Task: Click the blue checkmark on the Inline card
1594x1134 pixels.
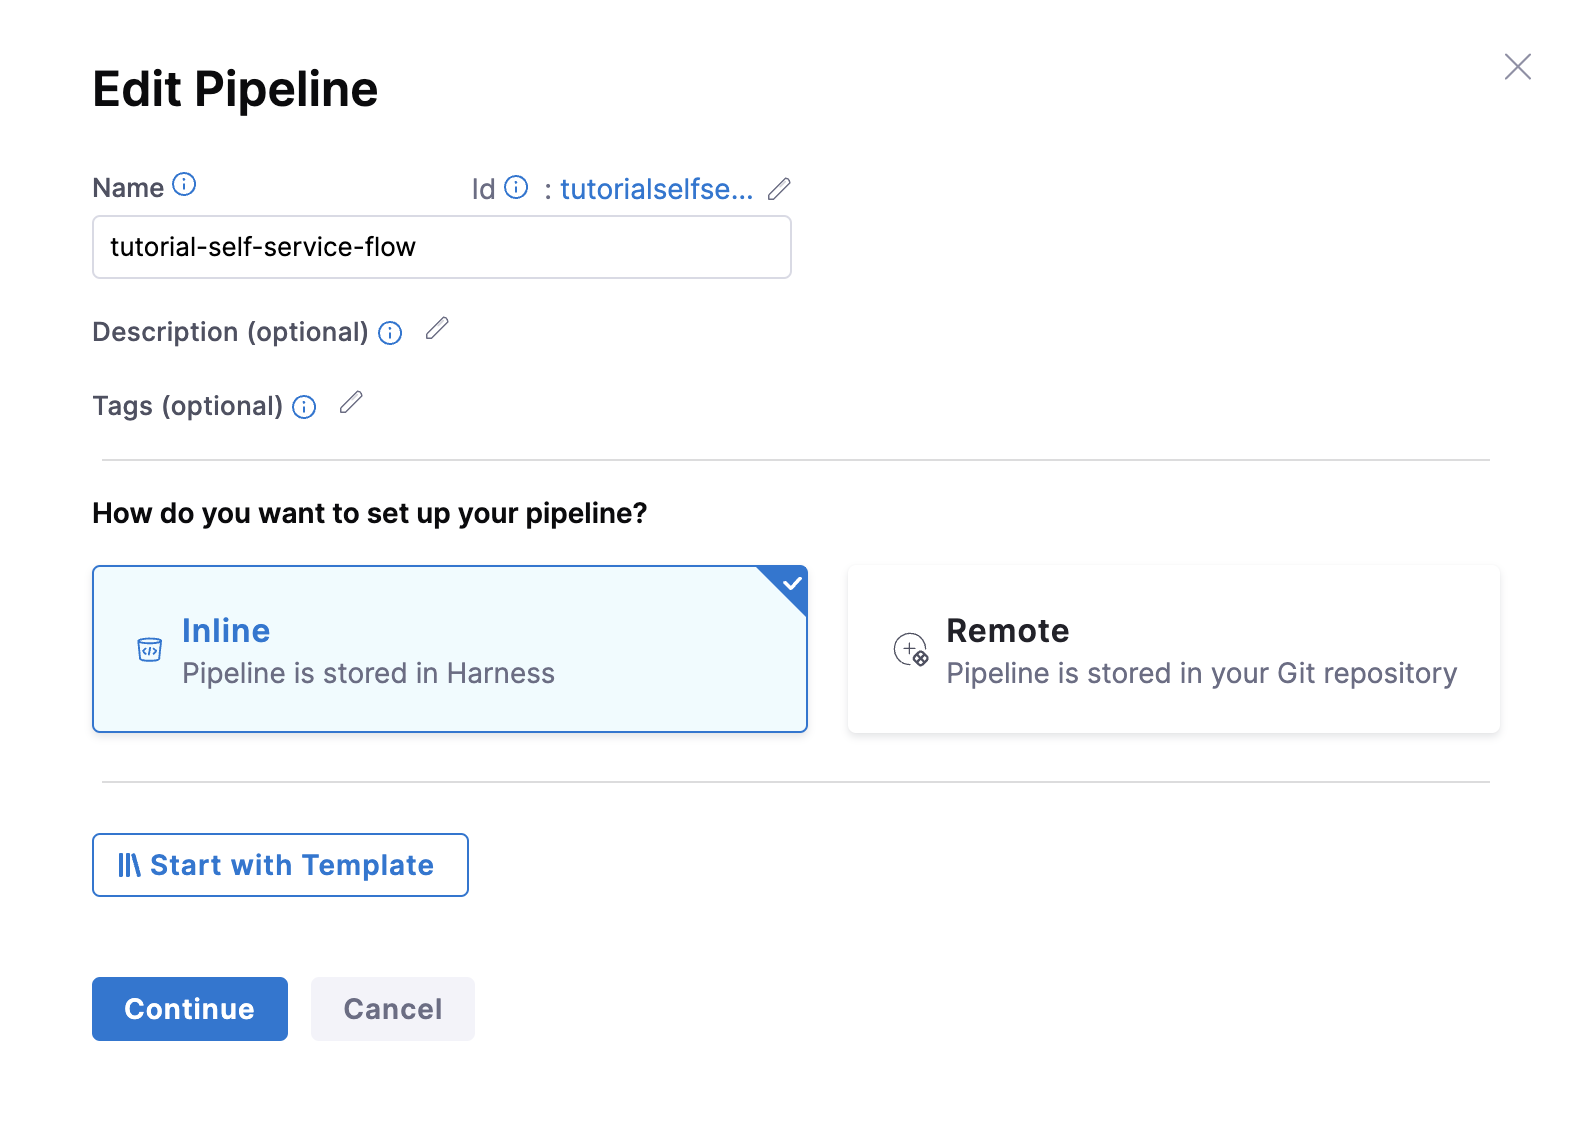Action: pyautogui.click(x=792, y=583)
